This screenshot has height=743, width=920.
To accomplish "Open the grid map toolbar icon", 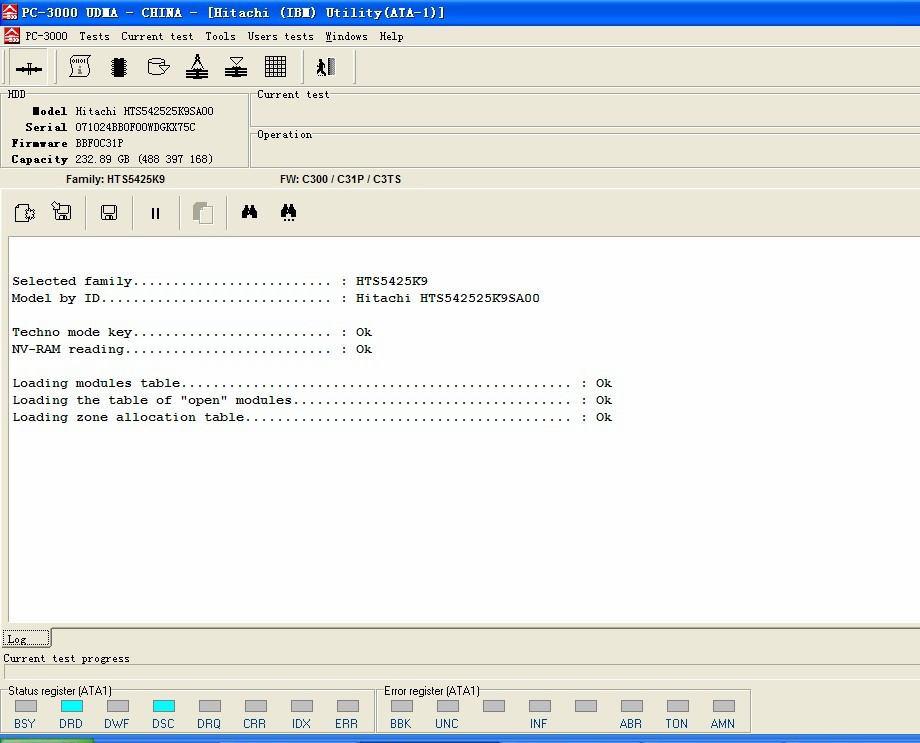I will pyautogui.click(x=275, y=66).
